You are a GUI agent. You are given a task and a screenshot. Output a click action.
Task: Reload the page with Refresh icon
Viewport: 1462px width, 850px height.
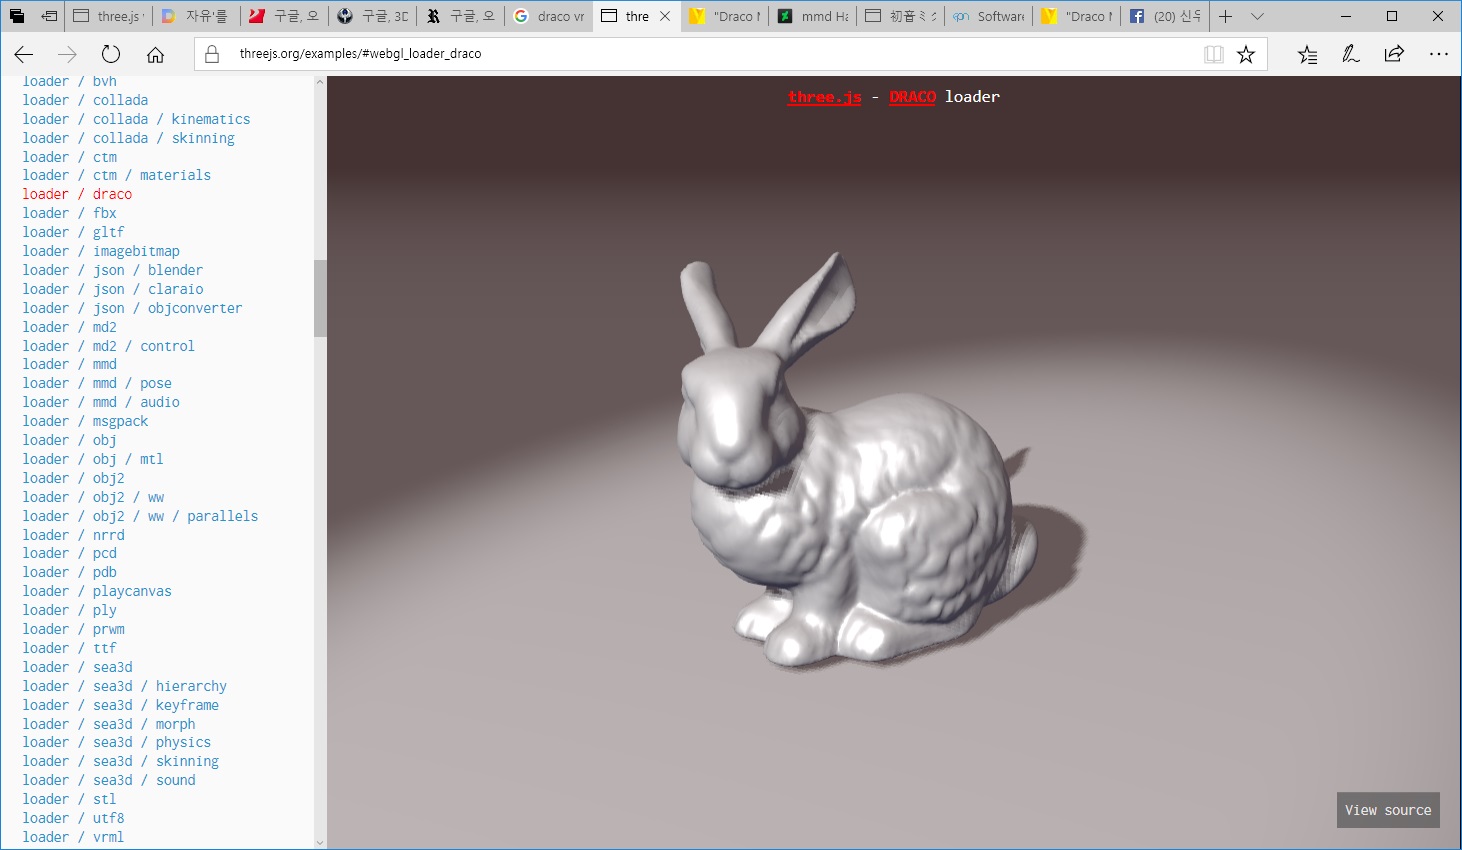pos(111,55)
